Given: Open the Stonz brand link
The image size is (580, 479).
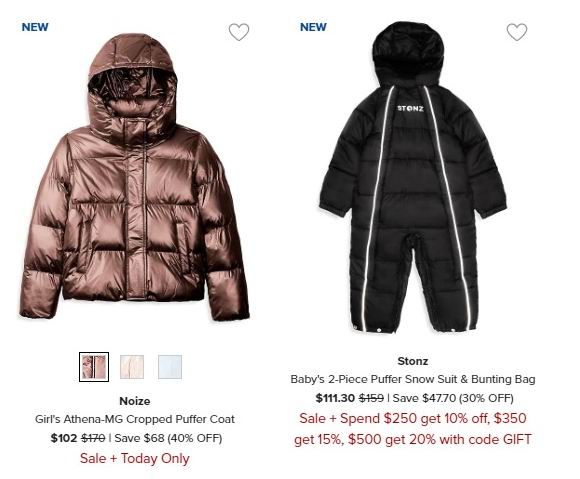Looking at the screenshot, I should coord(413,361).
